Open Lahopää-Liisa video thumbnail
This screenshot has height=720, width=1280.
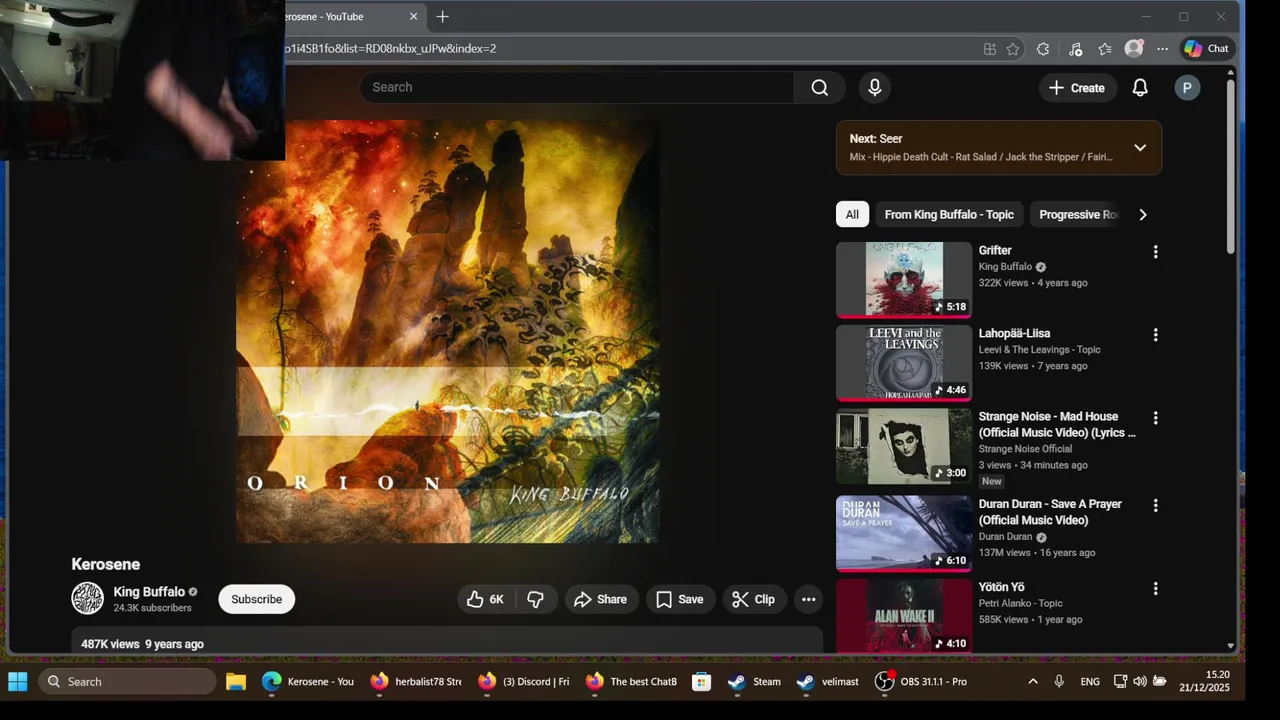(x=904, y=363)
